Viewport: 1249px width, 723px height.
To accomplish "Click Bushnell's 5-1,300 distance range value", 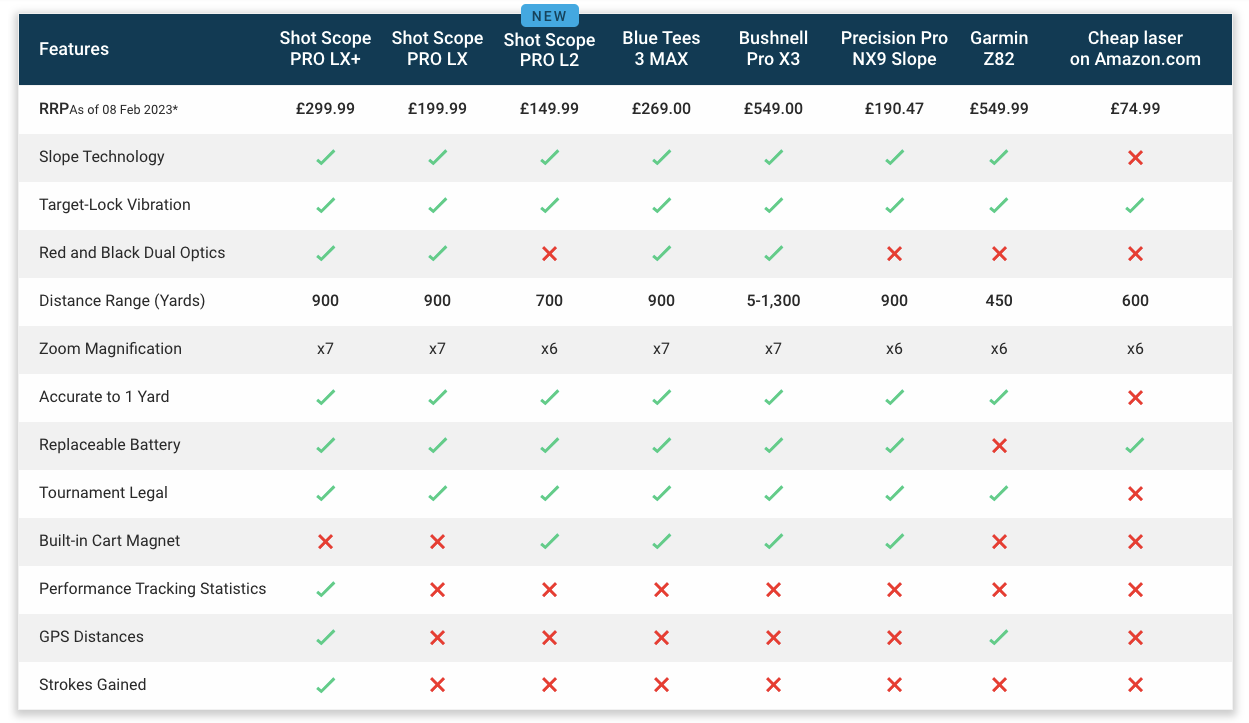I will 773,301.
